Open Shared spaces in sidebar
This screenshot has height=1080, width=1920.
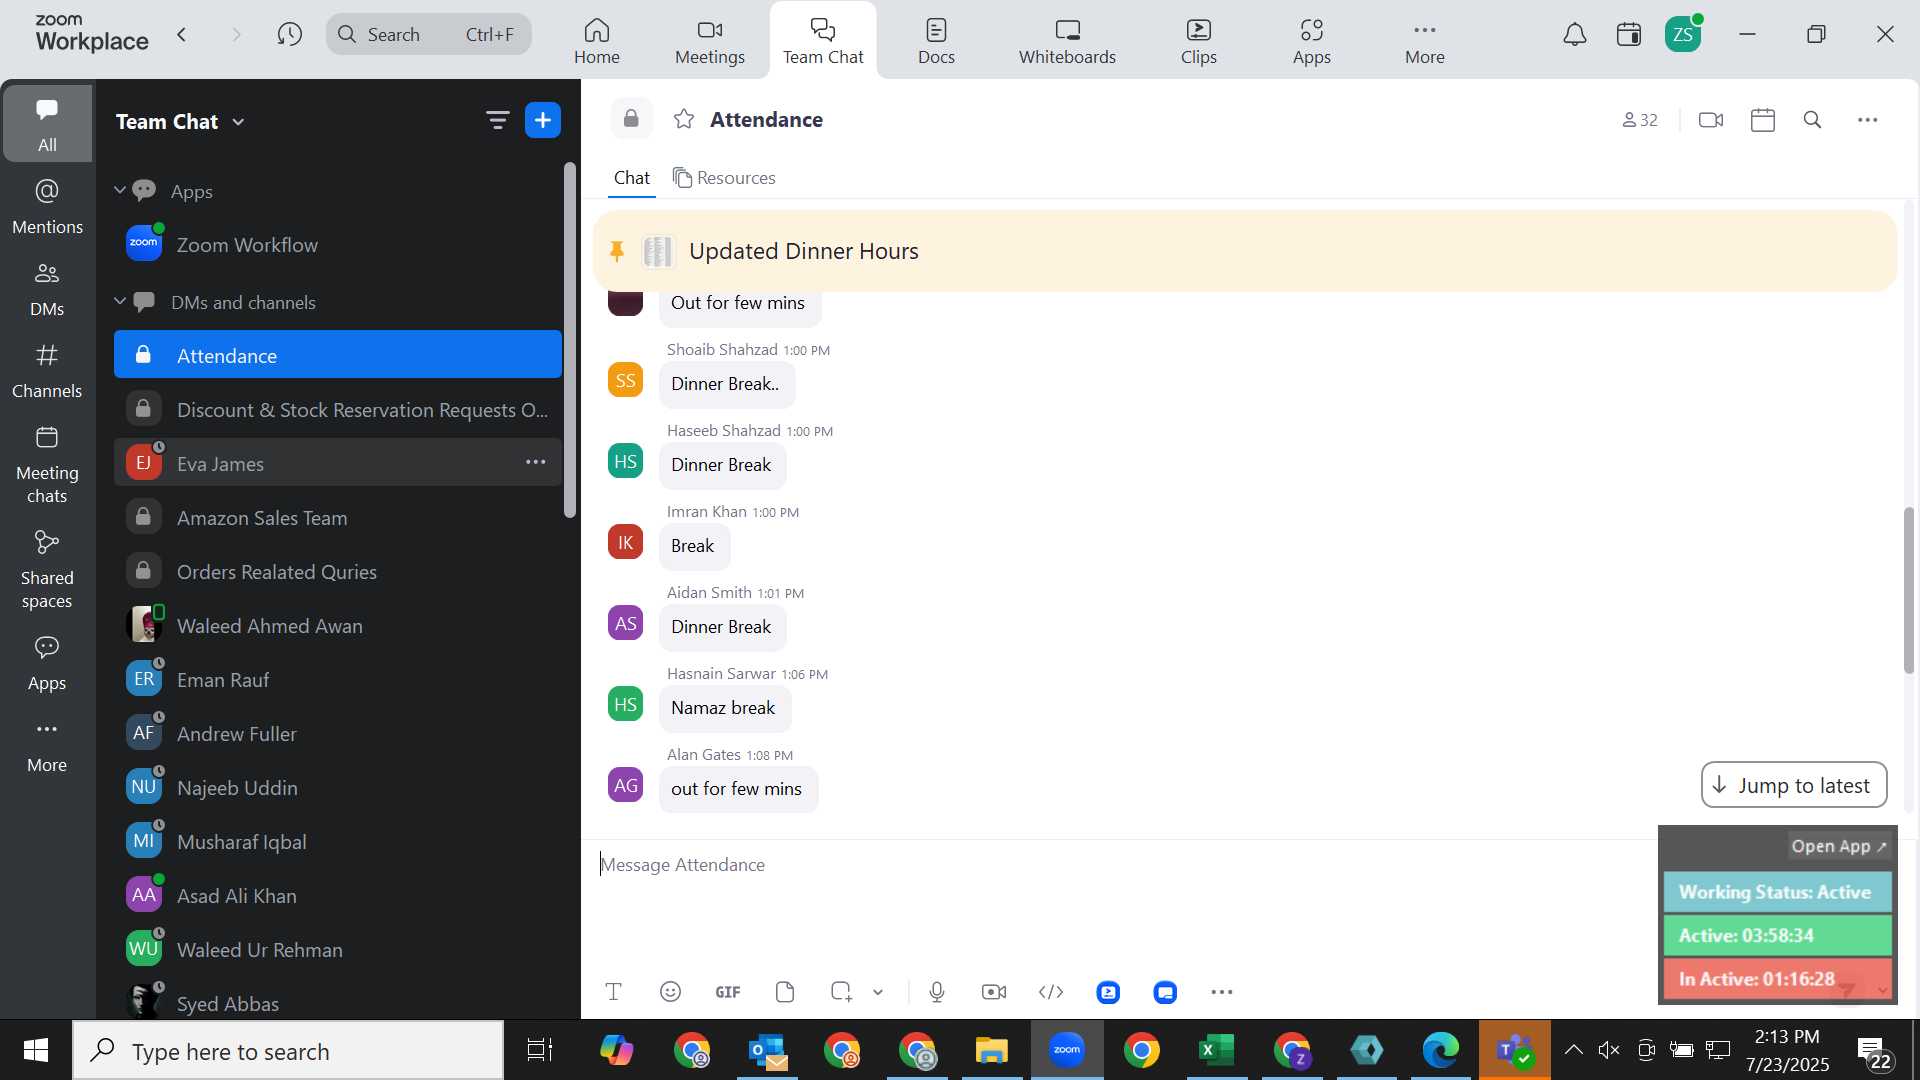click(x=47, y=570)
